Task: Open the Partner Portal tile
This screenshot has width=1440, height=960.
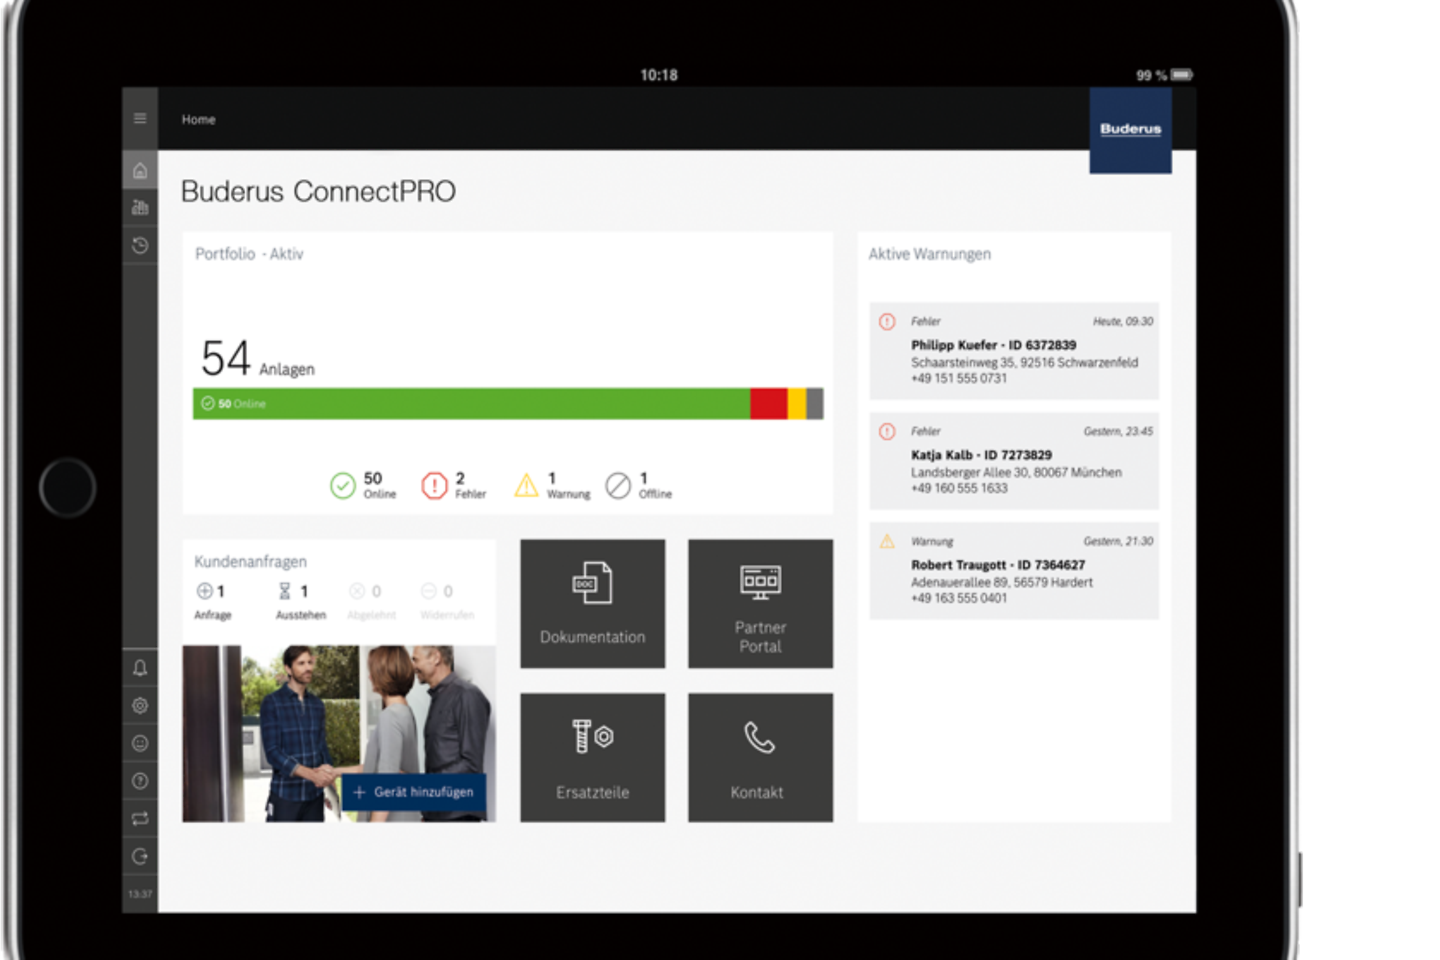Action: pyautogui.click(x=760, y=604)
